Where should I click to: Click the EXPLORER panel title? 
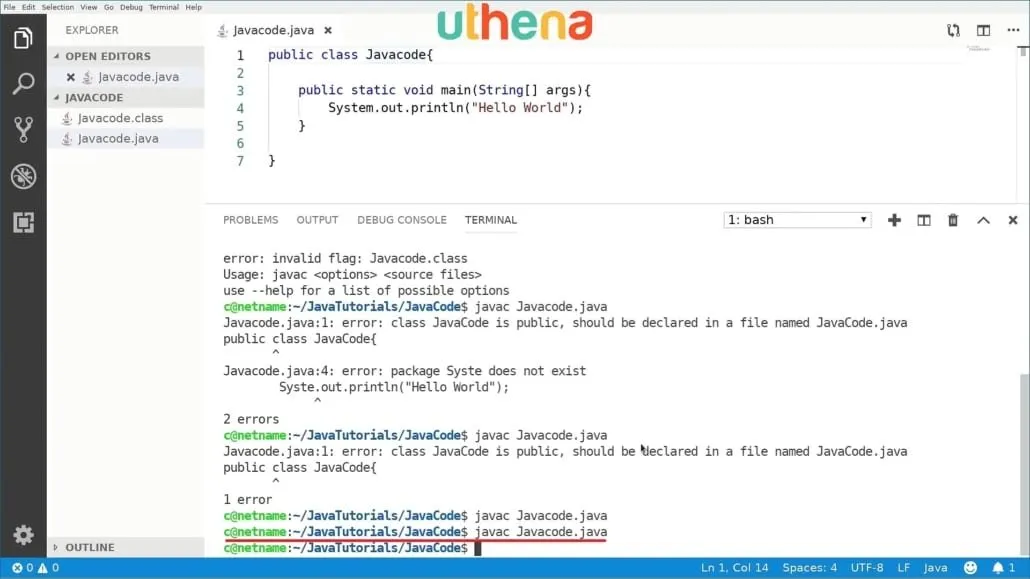92,30
